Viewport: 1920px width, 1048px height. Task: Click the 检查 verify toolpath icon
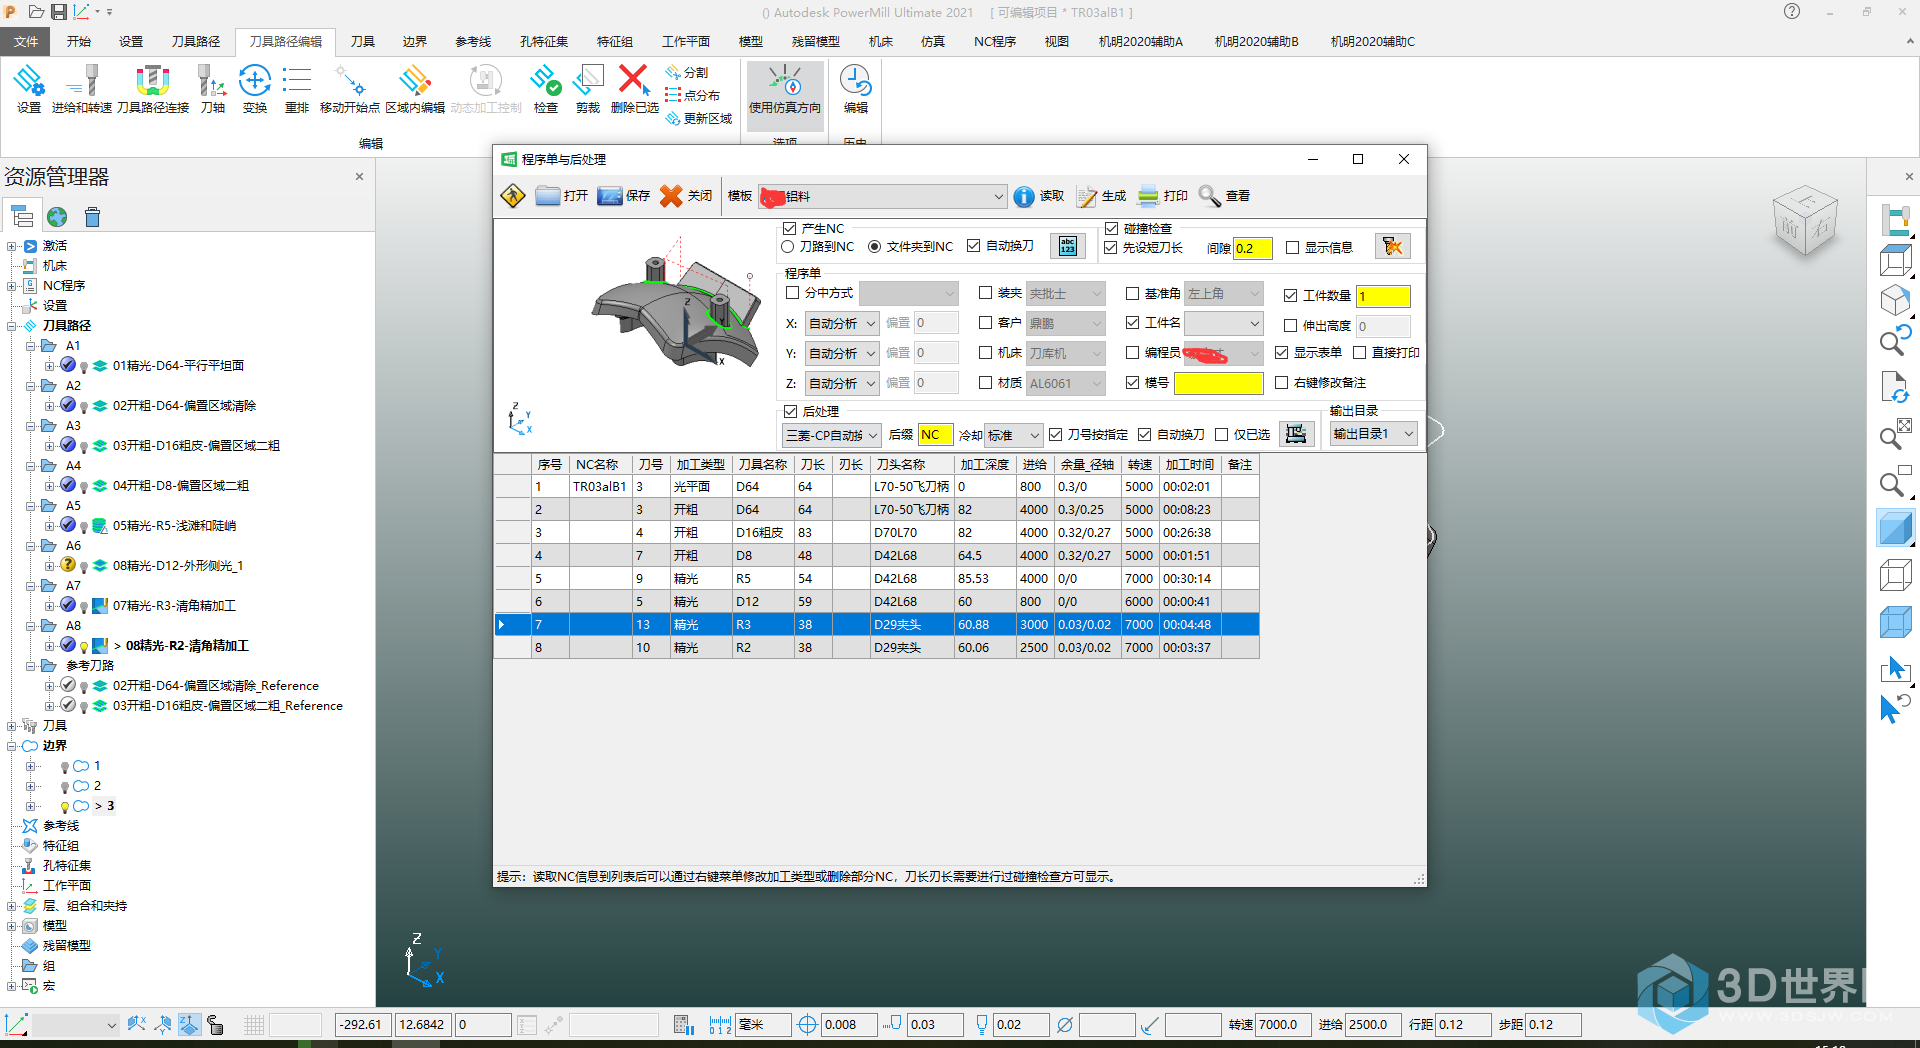[x=546, y=89]
